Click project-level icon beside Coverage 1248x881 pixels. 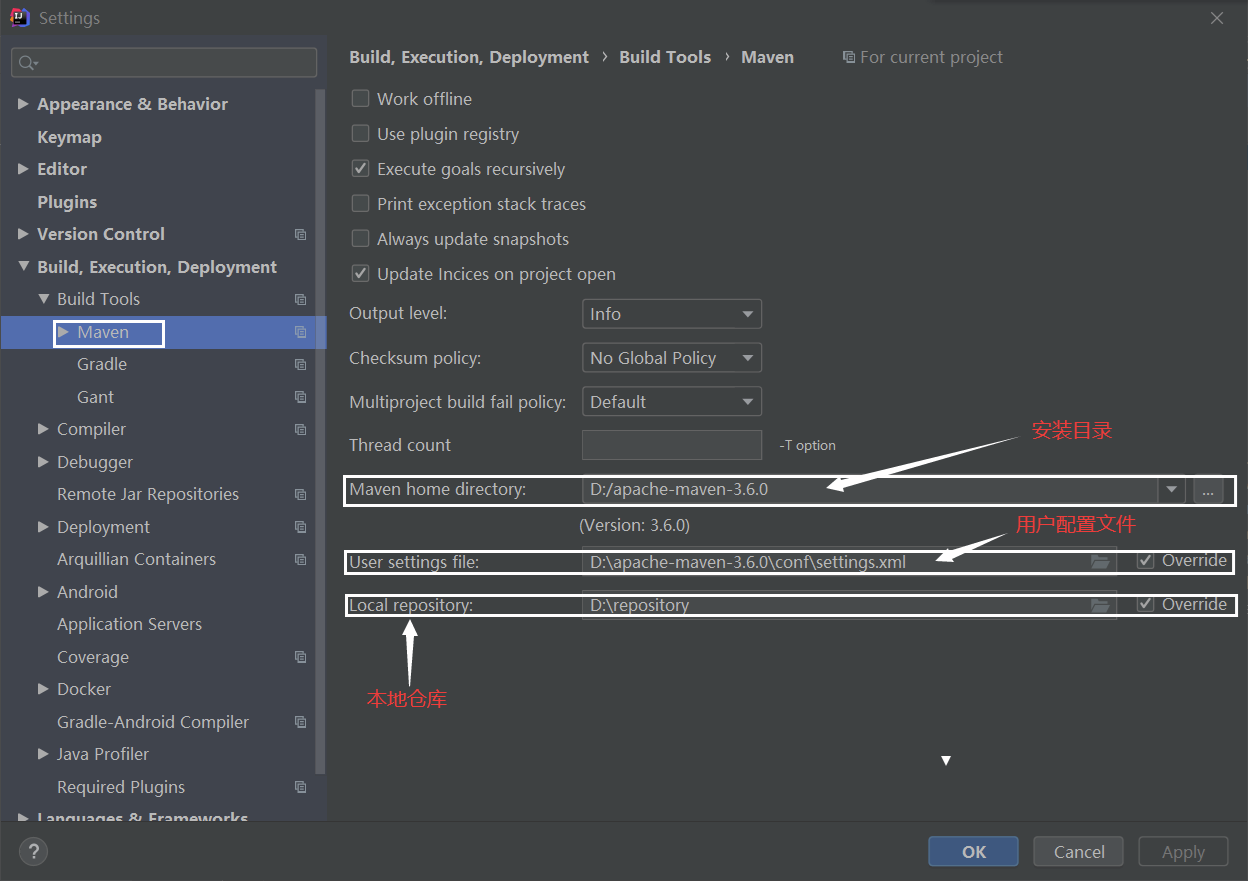coord(300,657)
